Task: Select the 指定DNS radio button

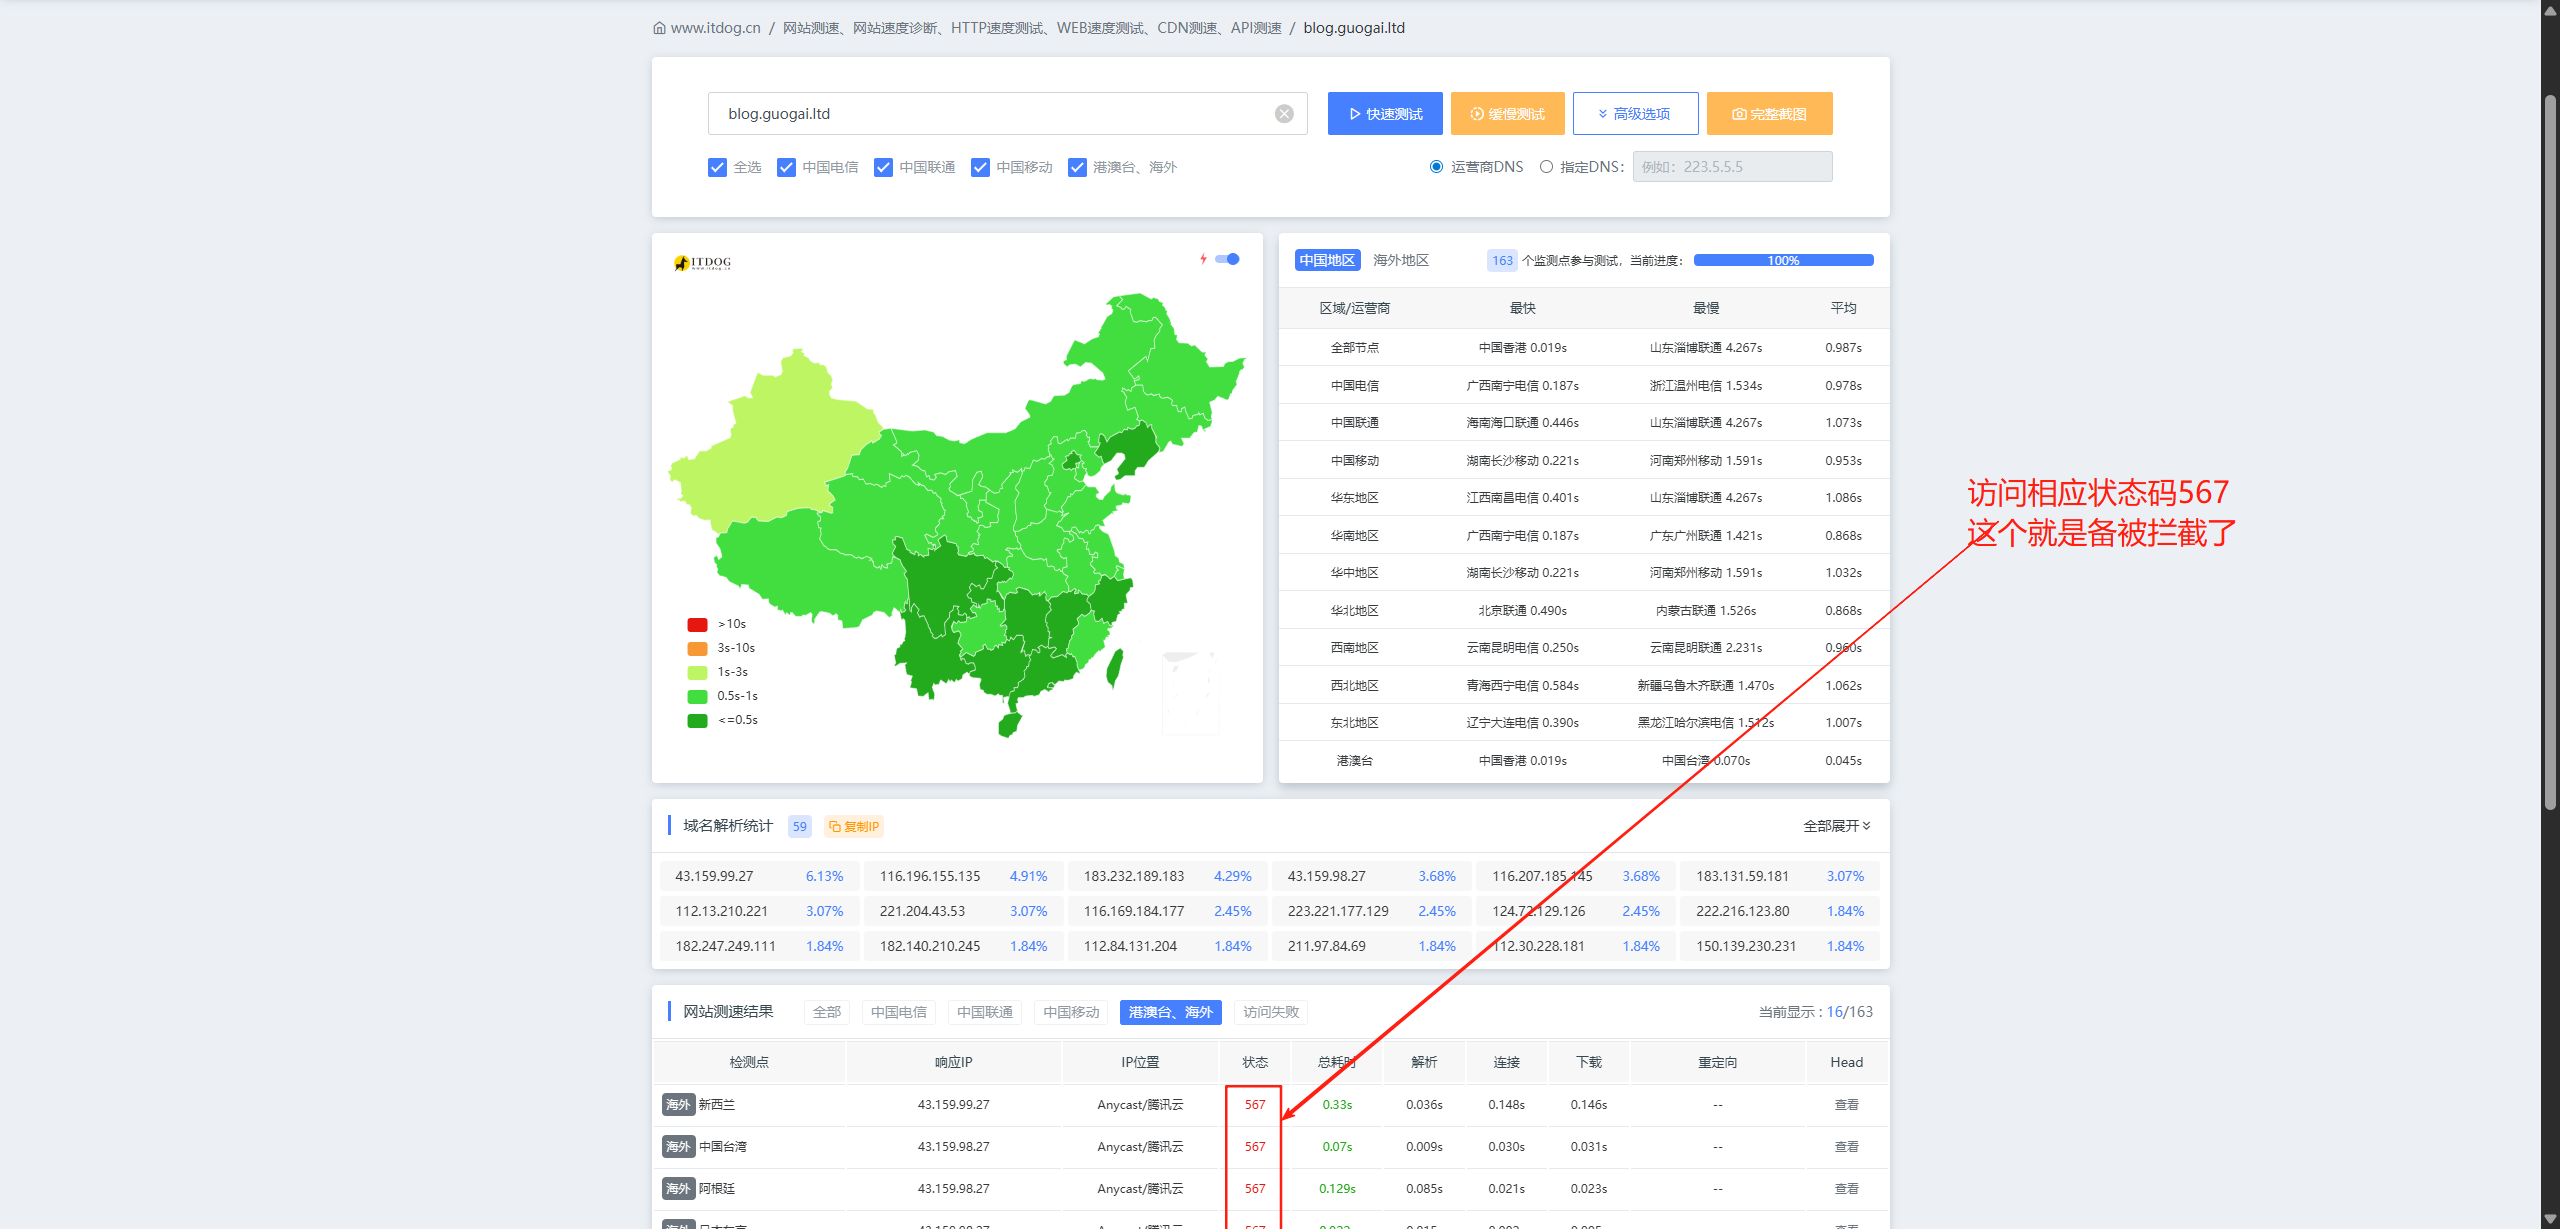Action: pyautogui.click(x=1546, y=167)
